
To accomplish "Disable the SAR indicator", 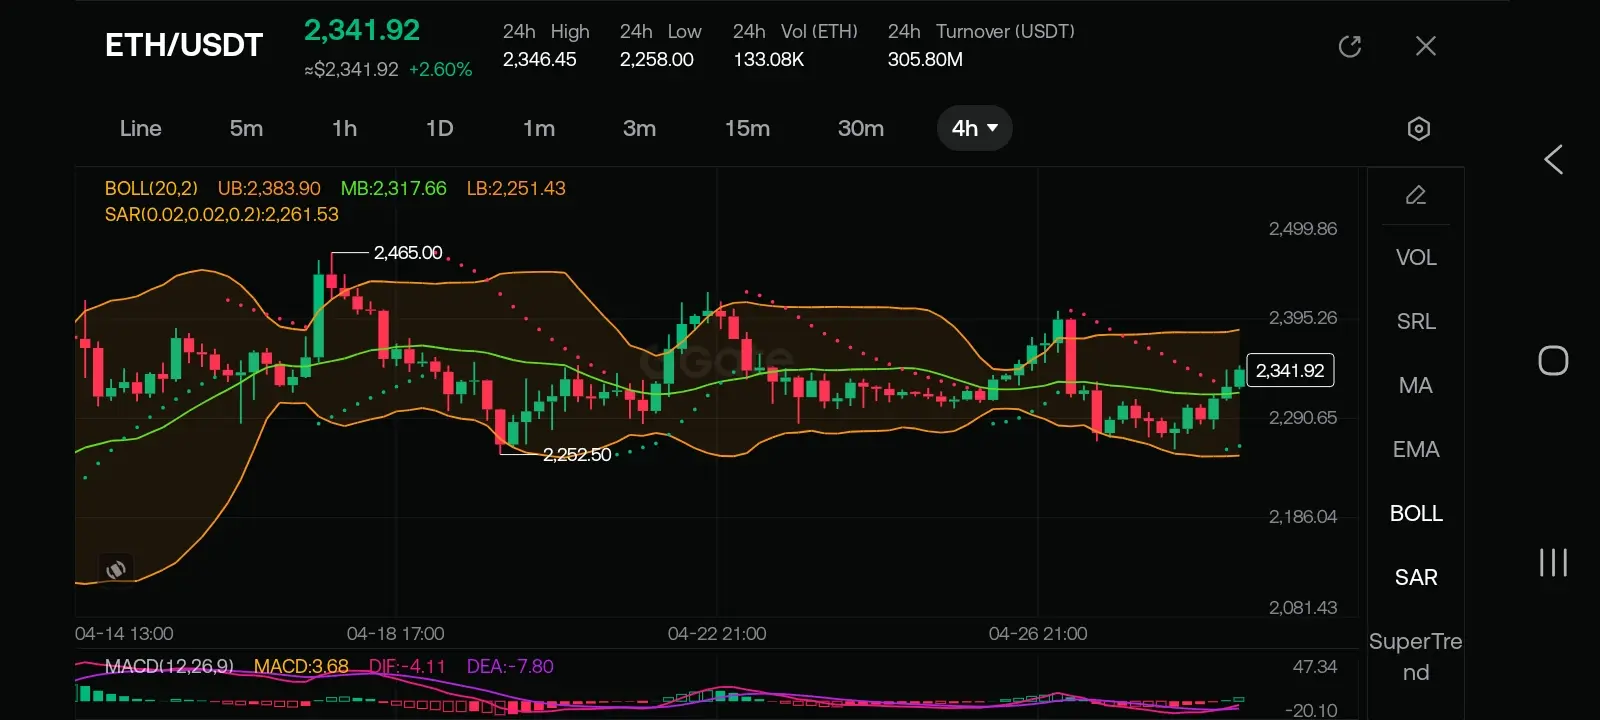I will pyautogui.click(x=1416, y=577).
